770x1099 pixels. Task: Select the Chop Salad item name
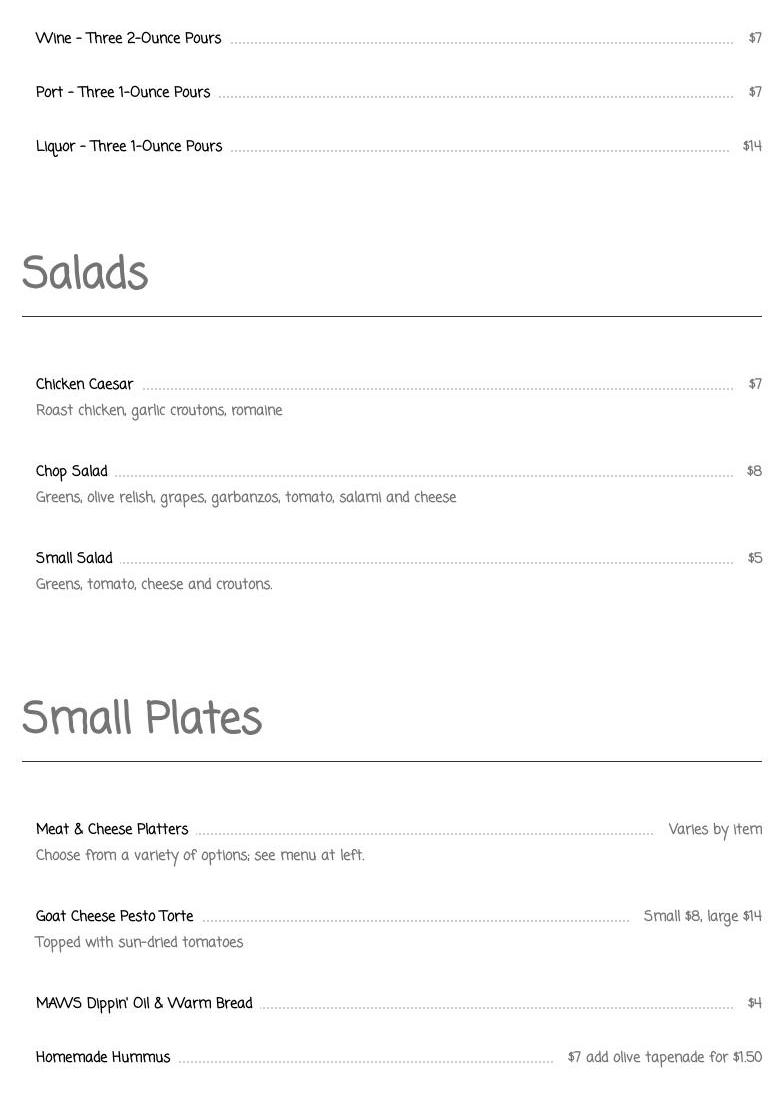click(71, 471)
